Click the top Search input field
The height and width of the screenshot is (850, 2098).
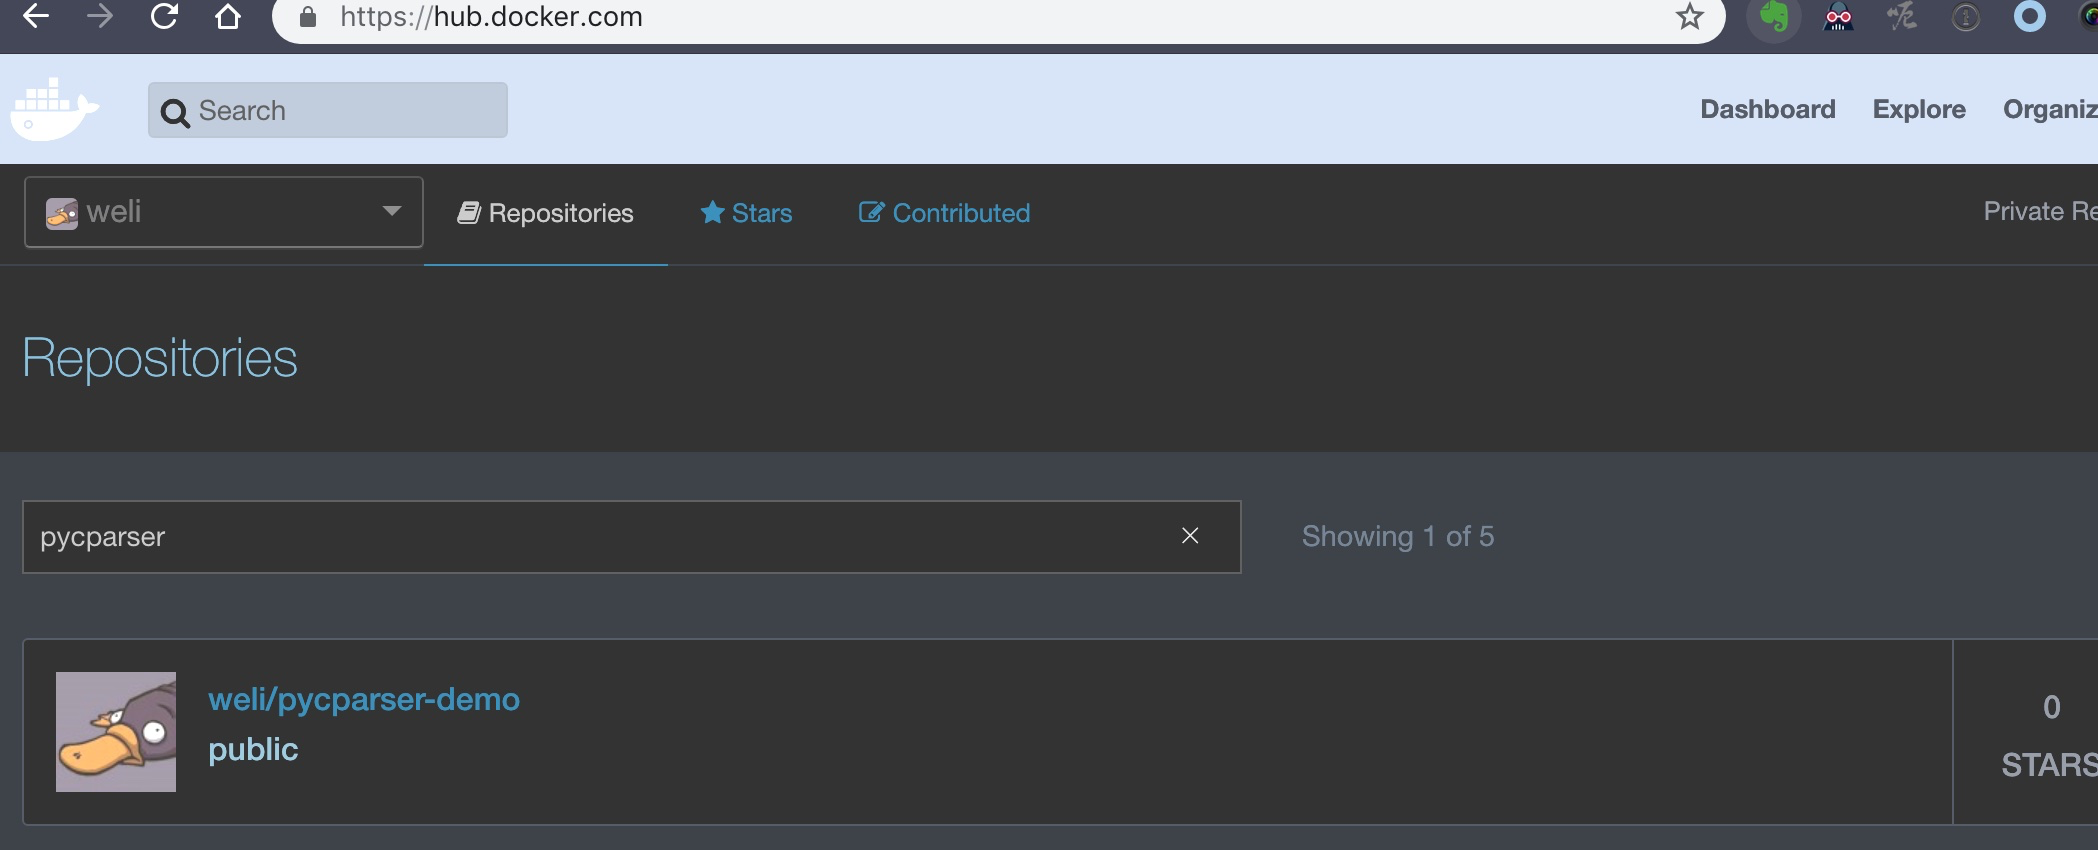328,110
